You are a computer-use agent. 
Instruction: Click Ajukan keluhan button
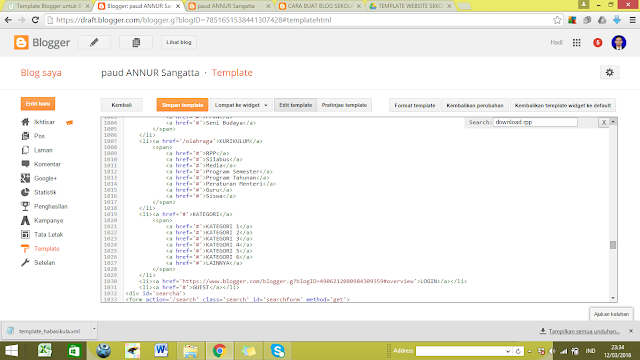(x=611, y=314)
